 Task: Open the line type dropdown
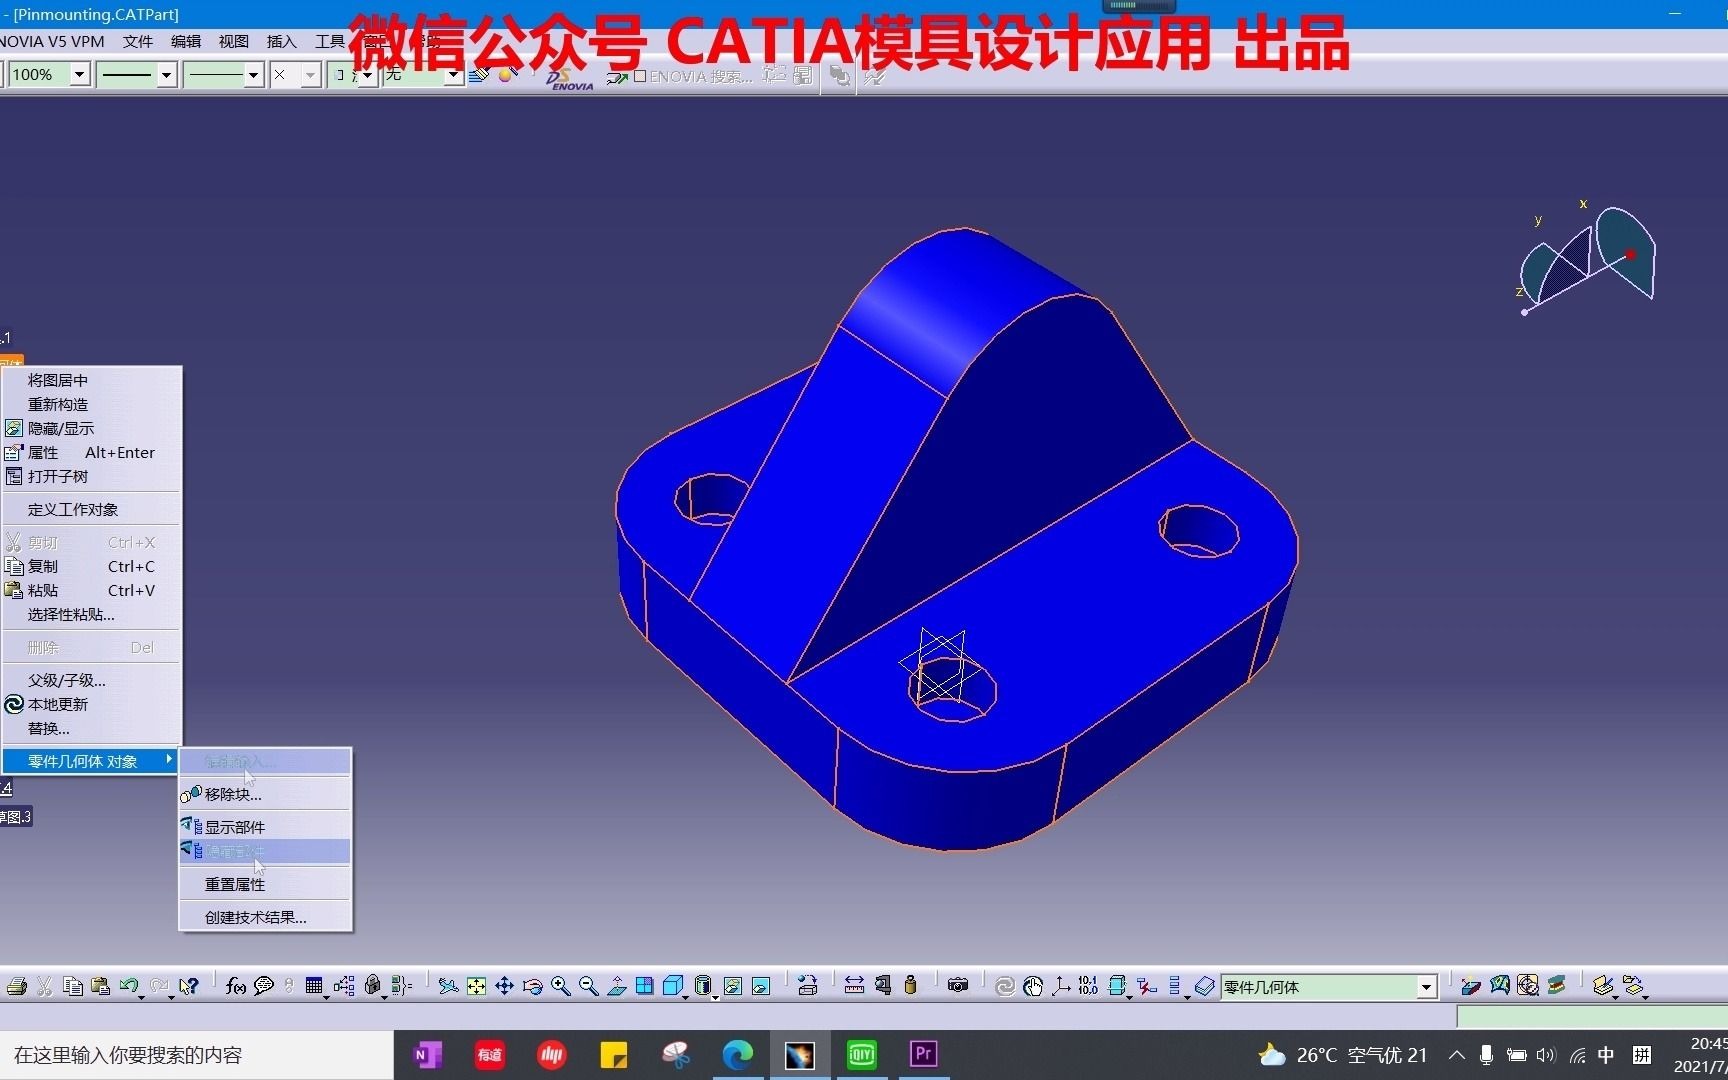click(x=253, y=75)
